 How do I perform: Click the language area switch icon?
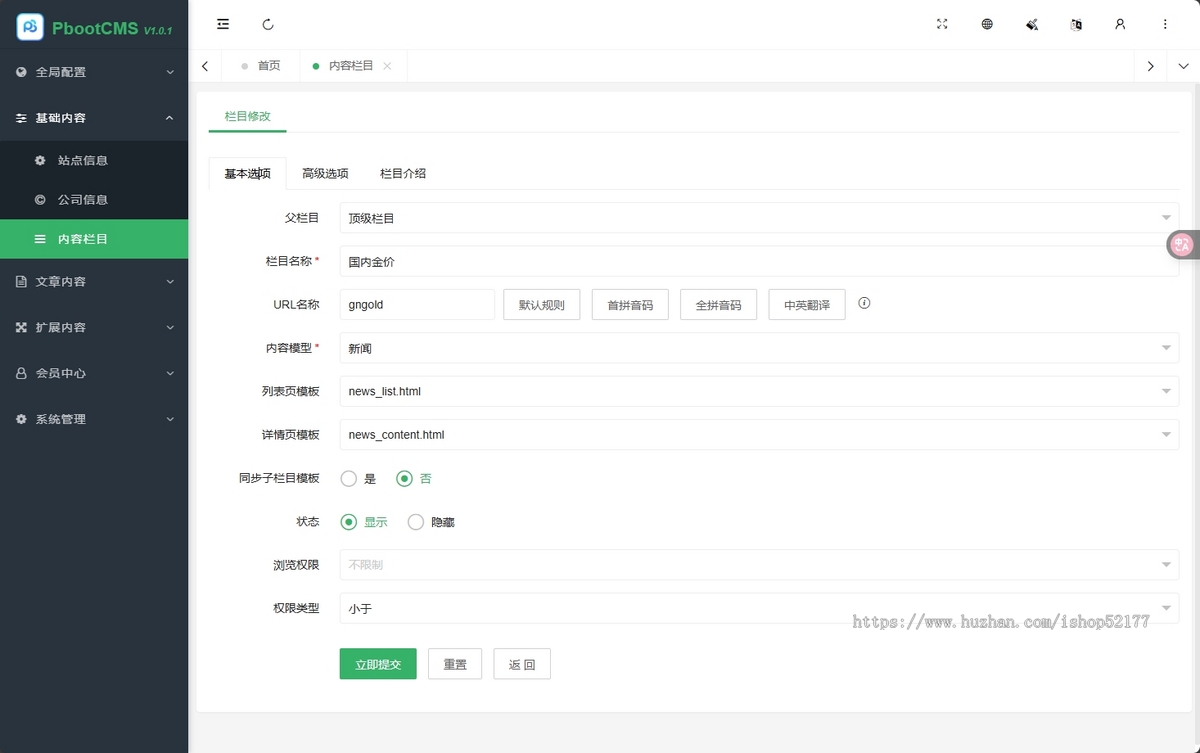coord(1076,24)
